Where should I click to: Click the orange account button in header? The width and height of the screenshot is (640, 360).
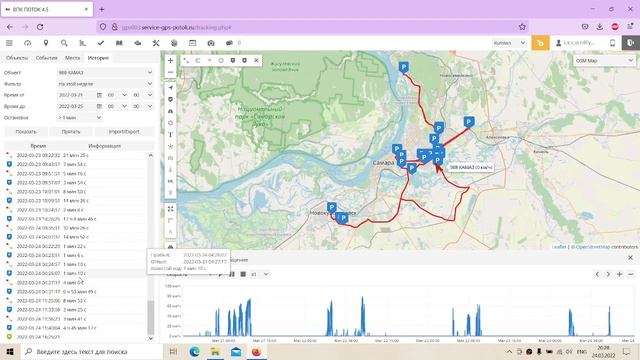(x=540, y=43)
